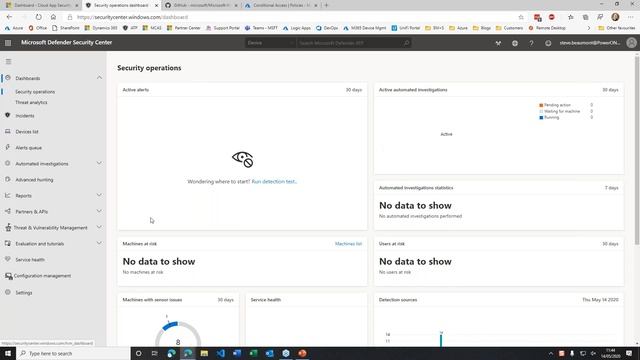
Task: Click the browser home button
Action: 53,17
